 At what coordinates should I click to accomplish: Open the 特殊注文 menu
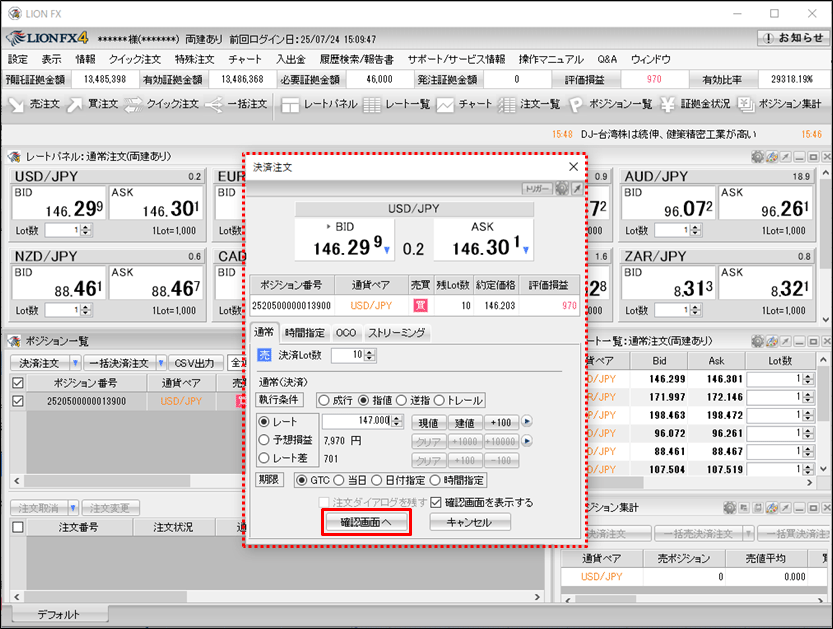[x=194, y=59]
